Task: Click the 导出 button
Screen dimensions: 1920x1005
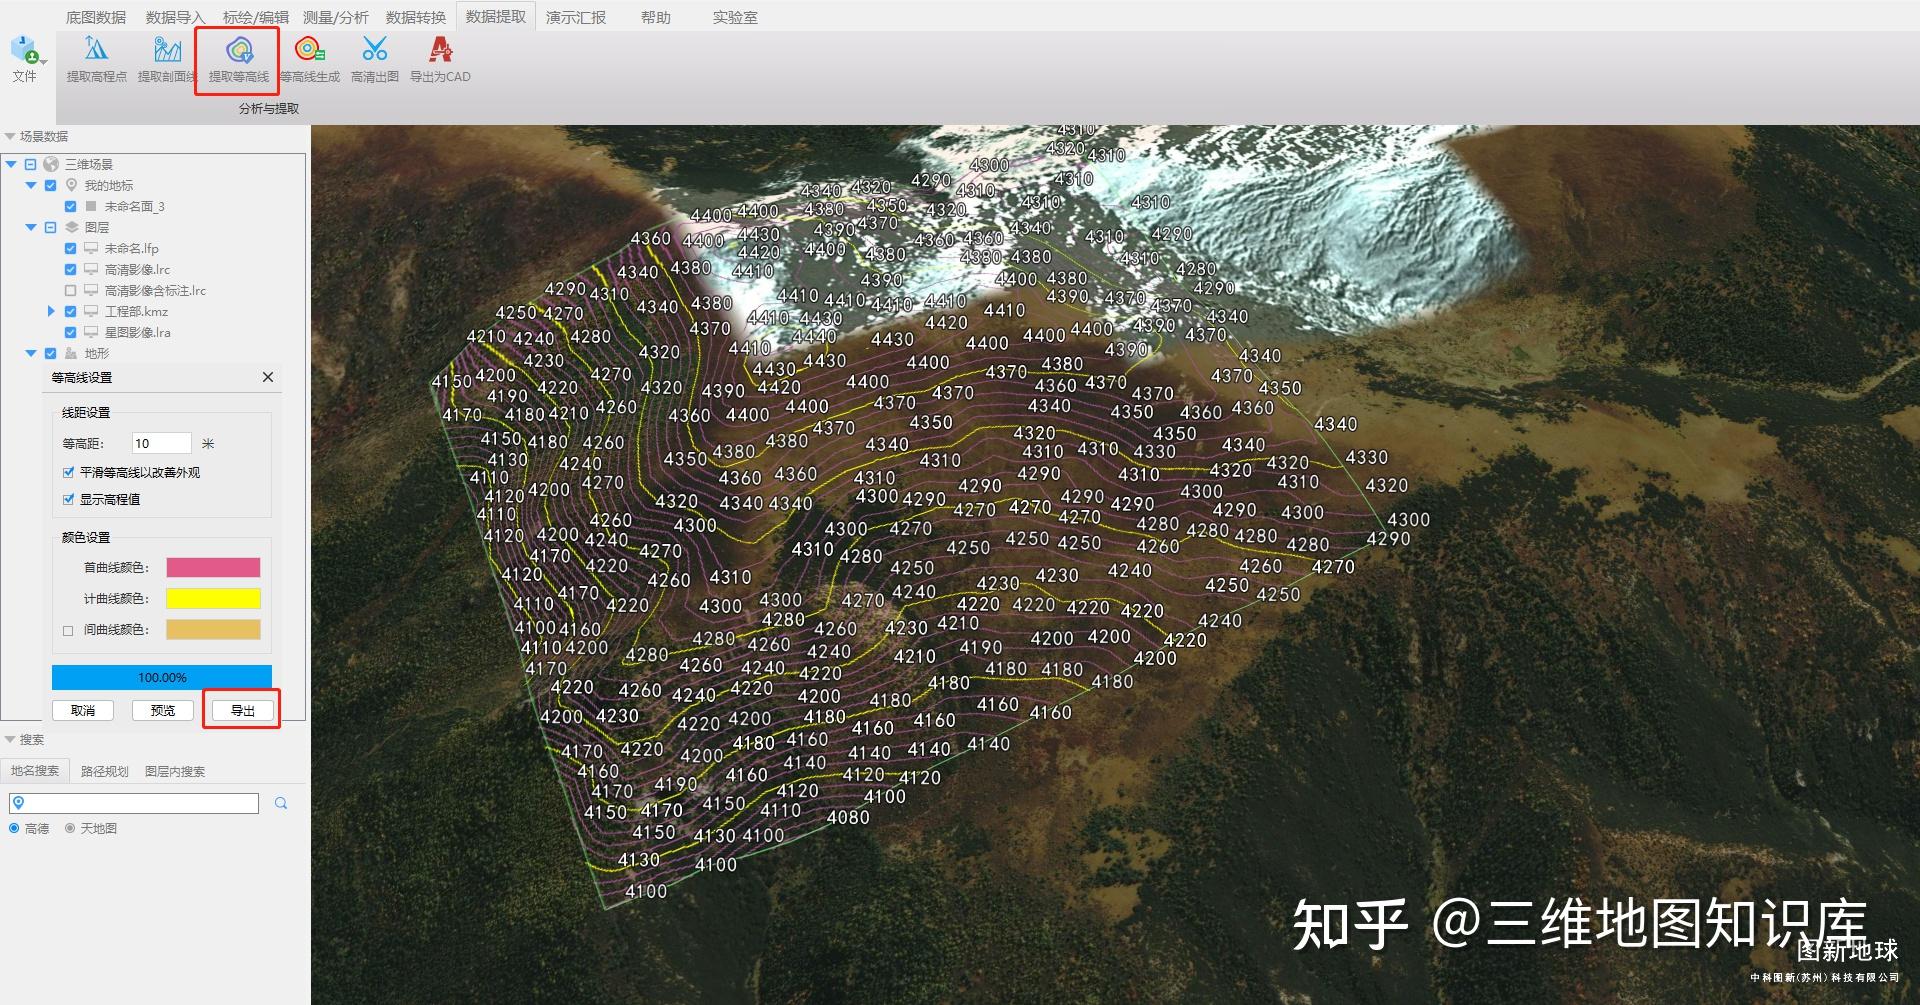Action: (243, 710)
